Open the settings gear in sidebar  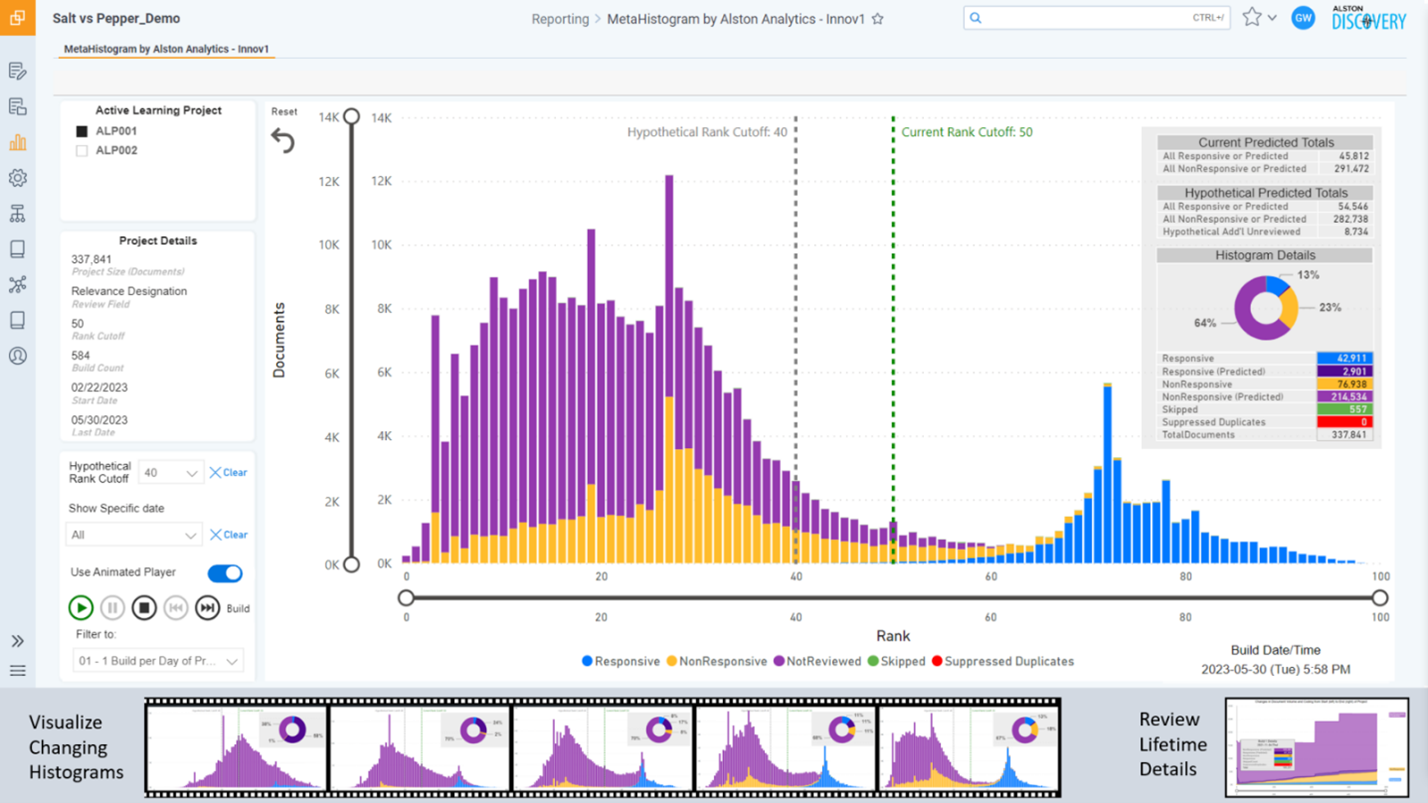(17, 178)
